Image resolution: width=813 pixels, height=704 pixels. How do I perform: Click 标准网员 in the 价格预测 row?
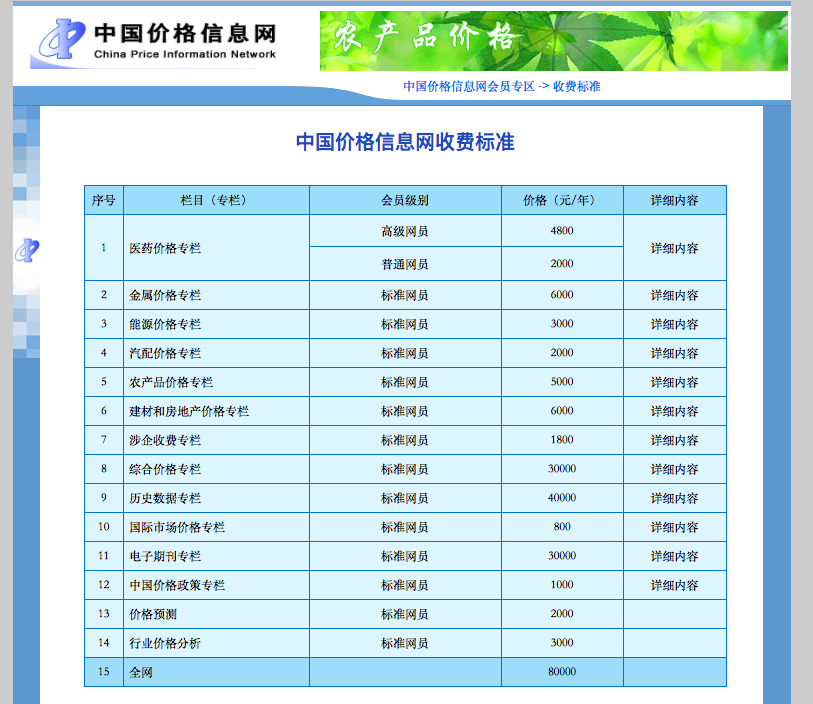(x=405, y=615)
